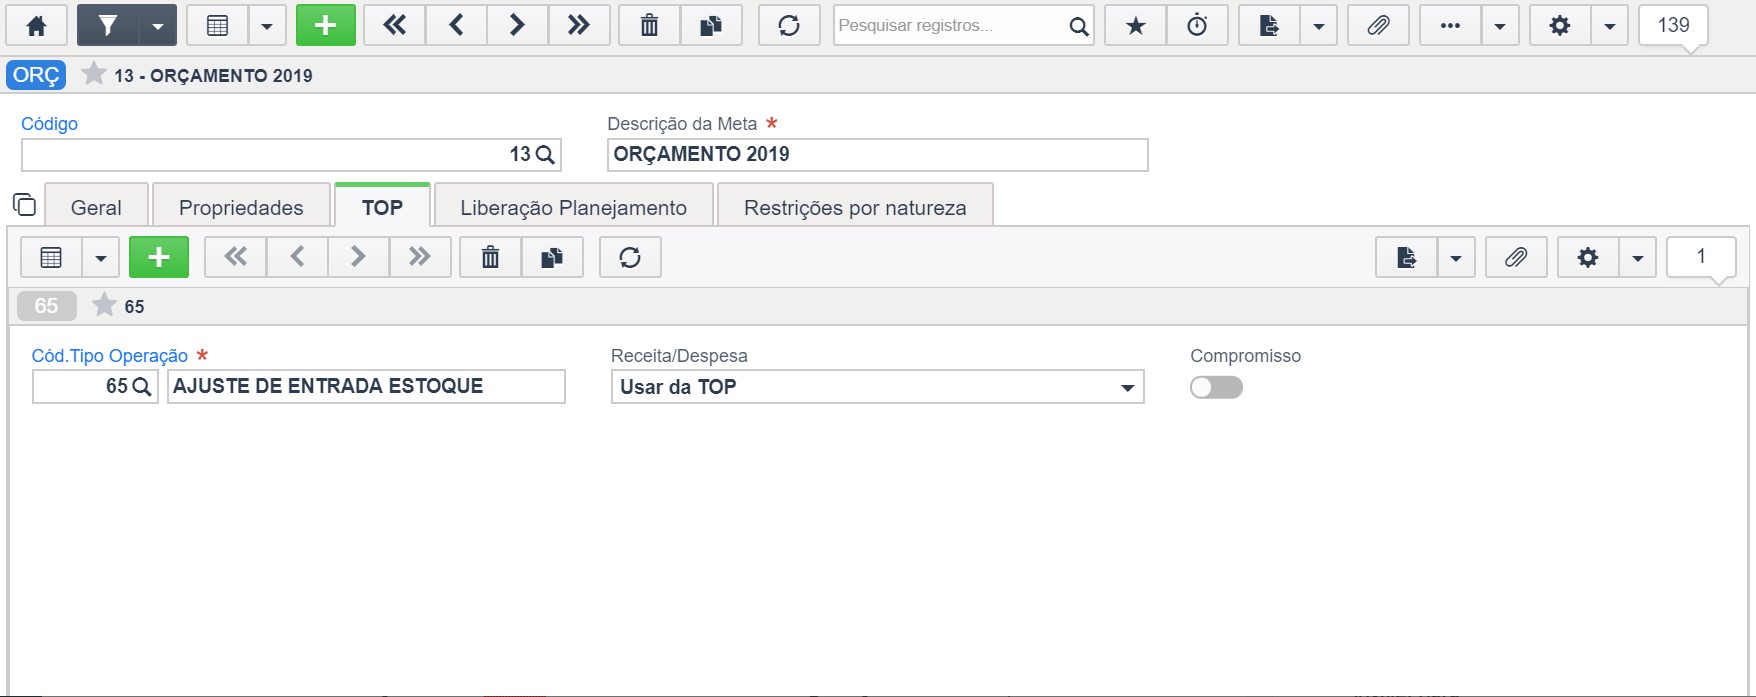Viewport: 1756px width, 697px height.
Task: Run search with top magnifier icon
Action: pyautogui.click(x=1078, y=26)
